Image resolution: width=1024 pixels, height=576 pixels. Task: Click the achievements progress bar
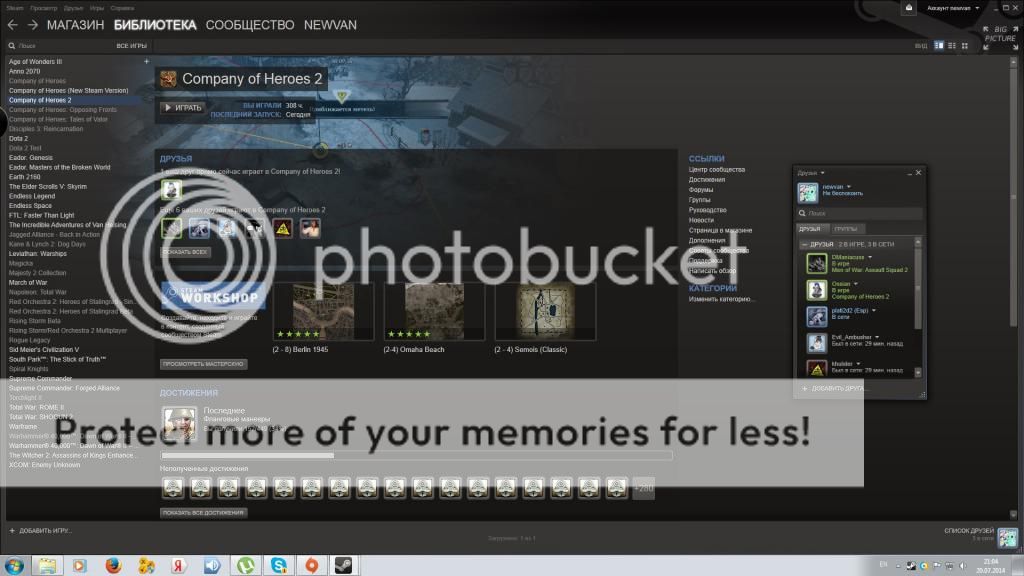click(417, 455)
